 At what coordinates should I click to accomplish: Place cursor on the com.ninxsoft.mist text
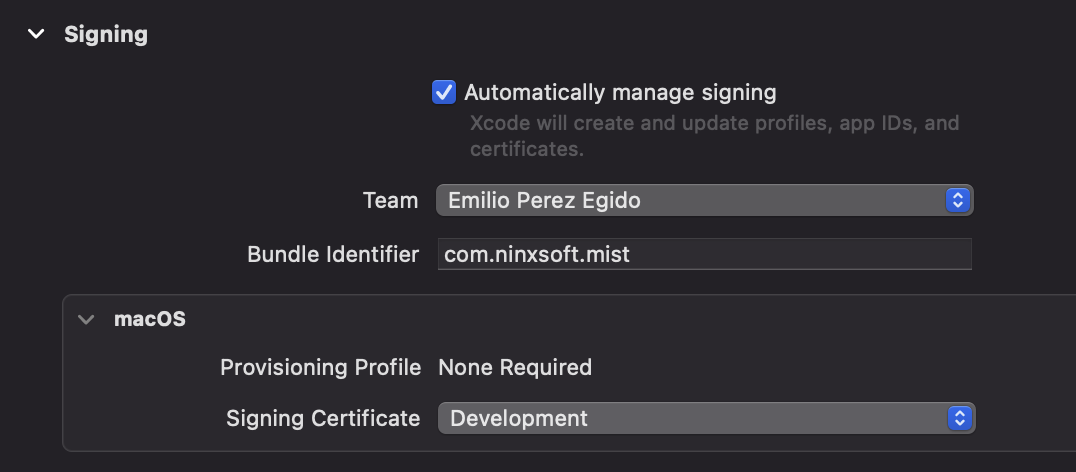(x=538, y=254)
